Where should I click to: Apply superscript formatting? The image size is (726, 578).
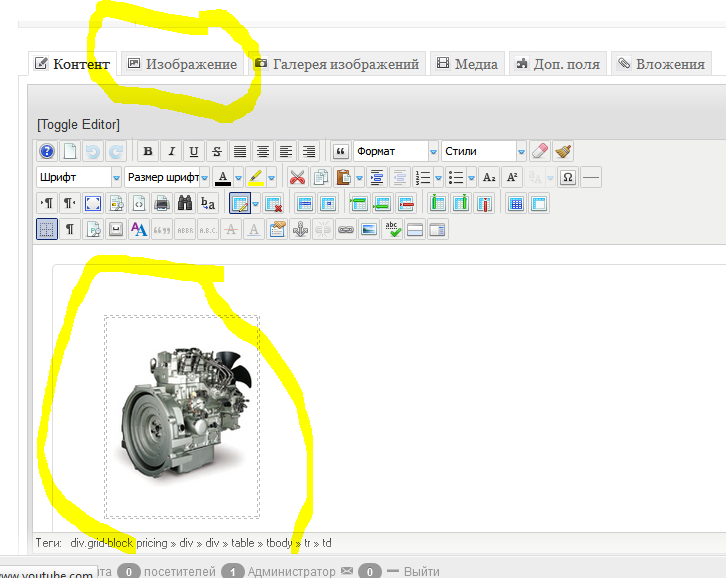(512, 177)
